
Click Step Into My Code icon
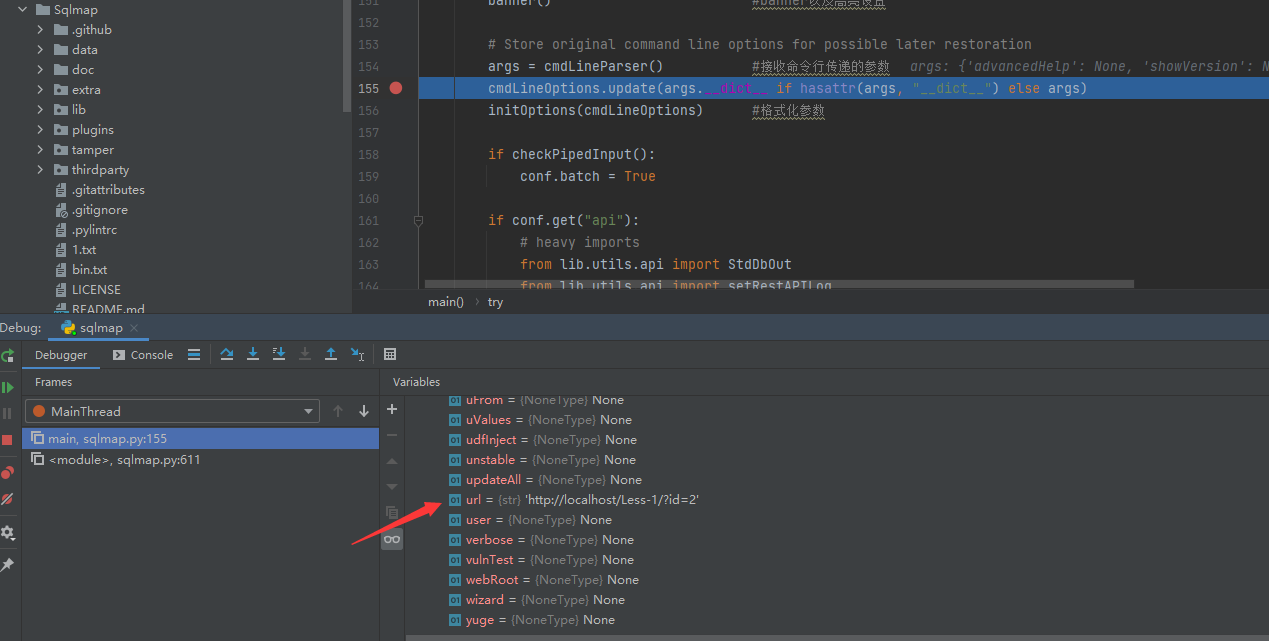(x=279, y=354)
